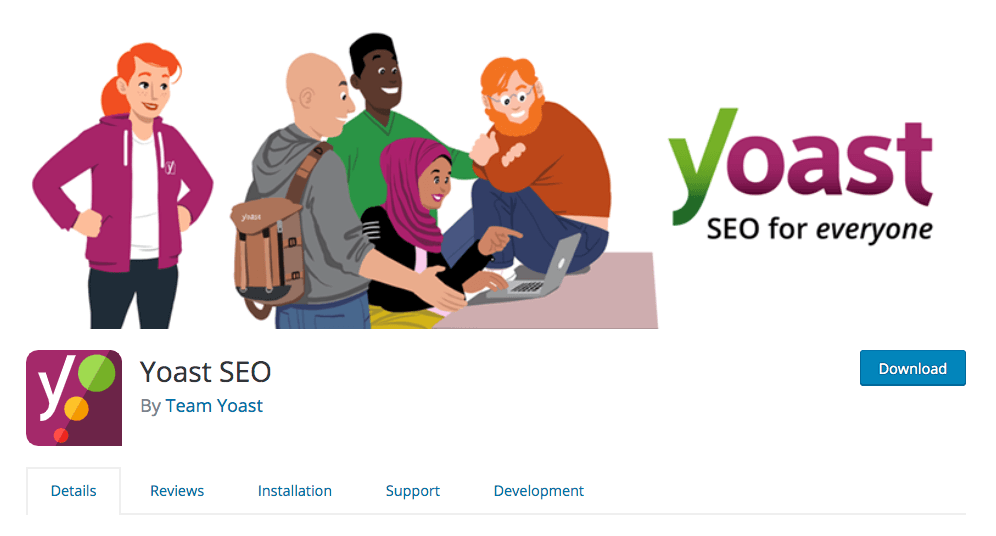Click the orange dot in the plugin icon
This screenshot has height=536, width=996.
tap(76, 408)
